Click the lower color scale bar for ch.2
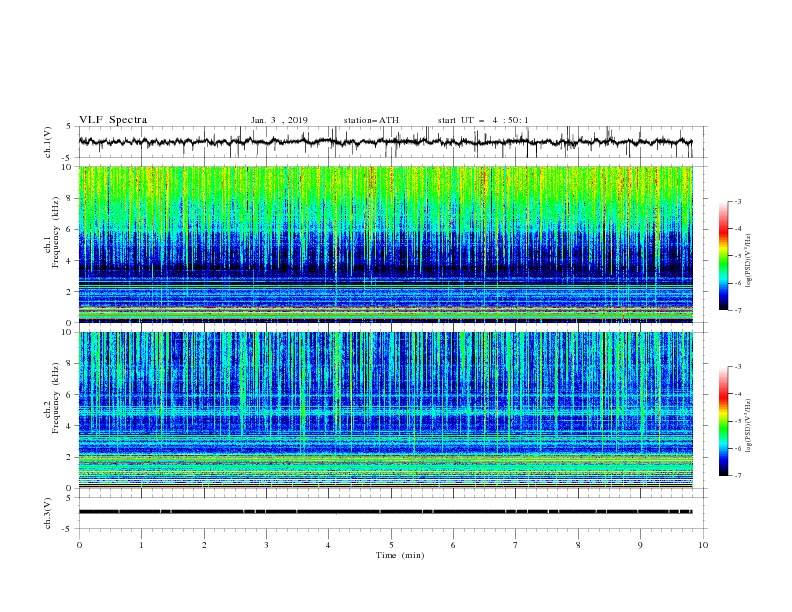 pos(723,421)
